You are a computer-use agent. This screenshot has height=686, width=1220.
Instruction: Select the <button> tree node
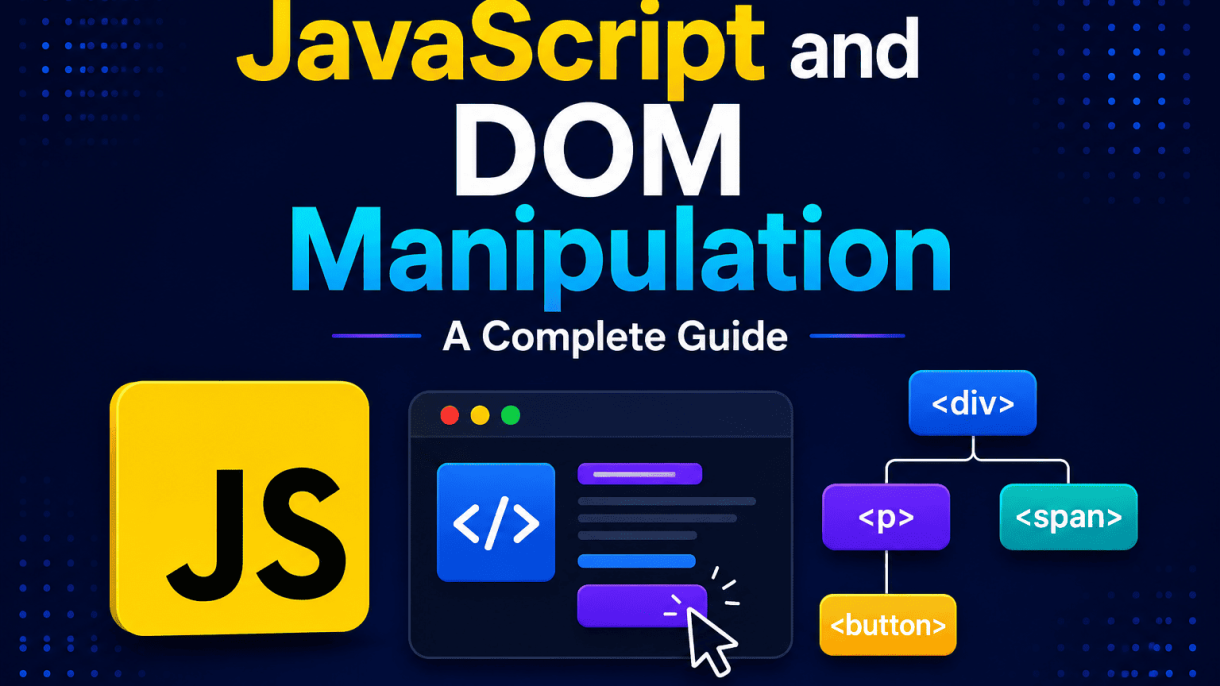[888, 625]
